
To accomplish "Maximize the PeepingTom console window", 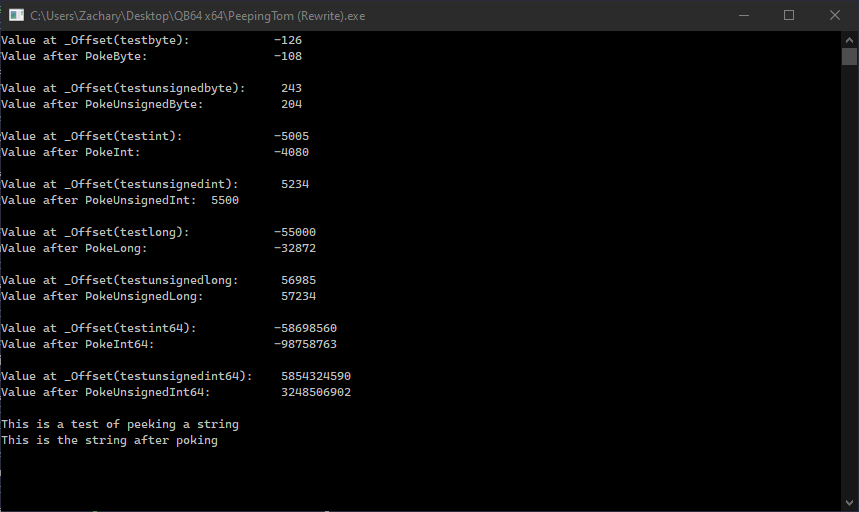I will point(789,15).
